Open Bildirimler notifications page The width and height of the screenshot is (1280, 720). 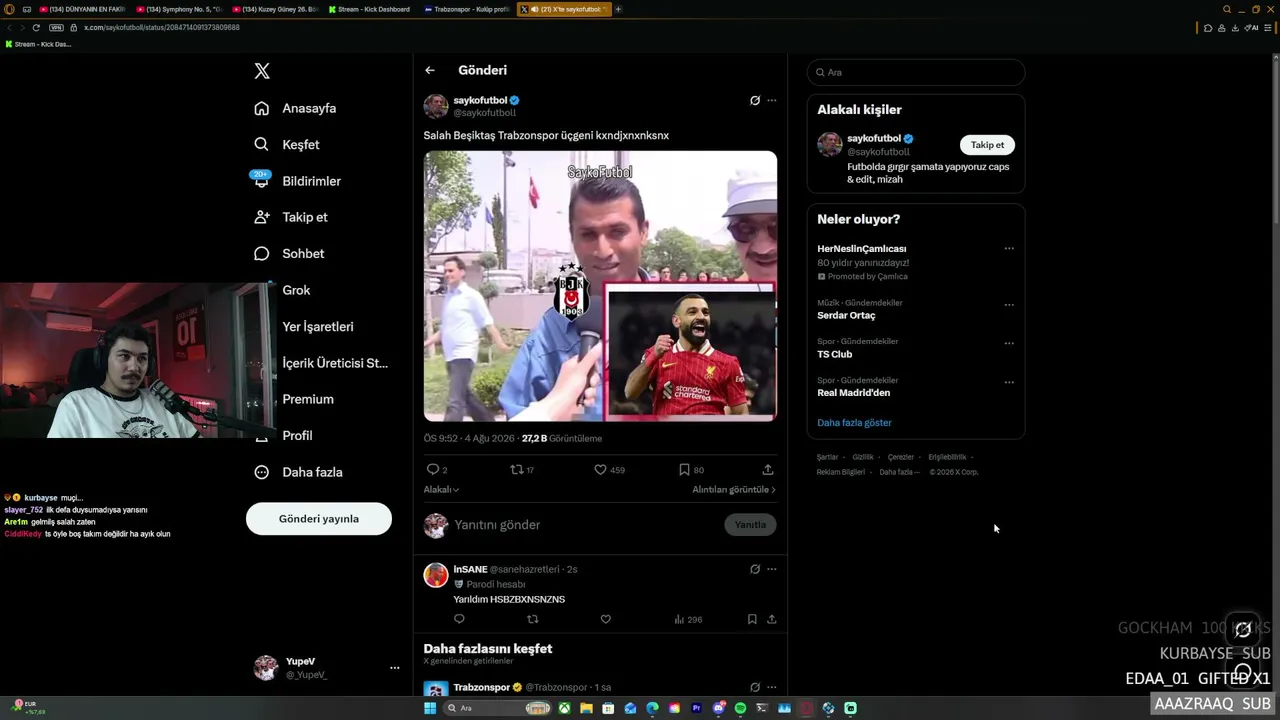(297, 181)
